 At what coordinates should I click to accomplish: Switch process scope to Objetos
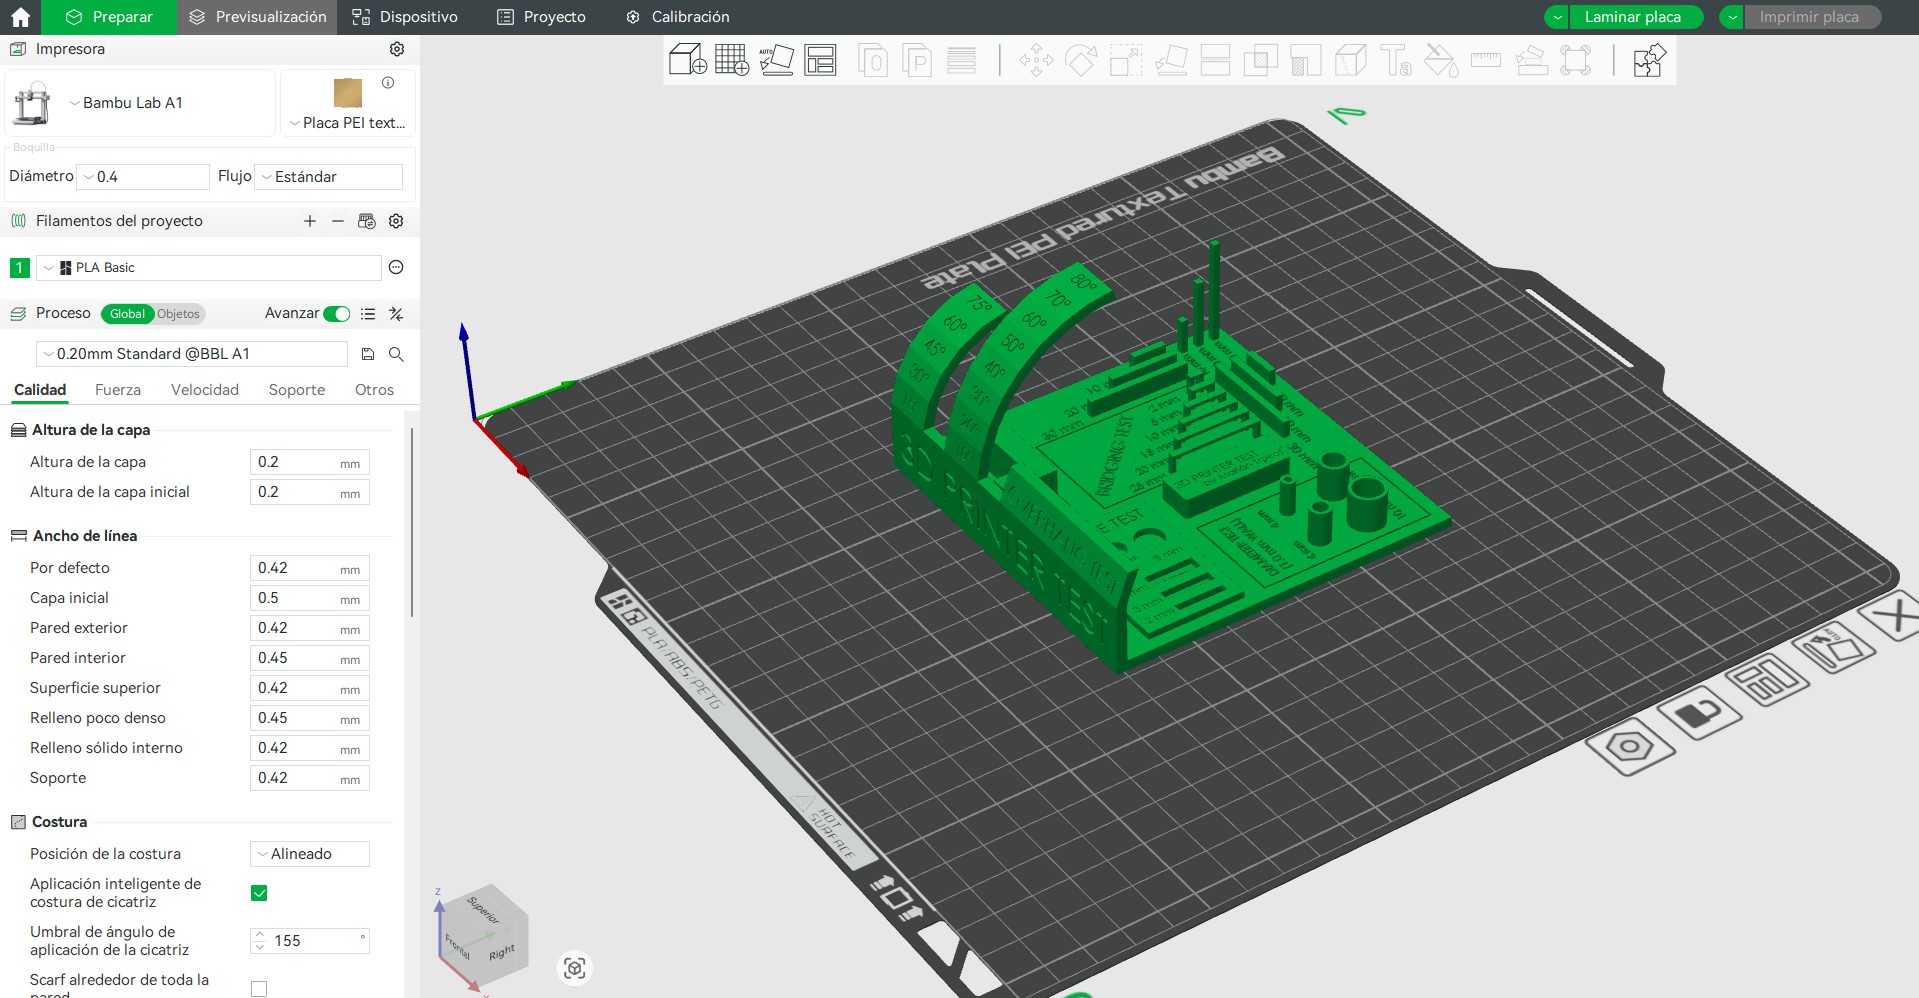(x=179, y=314)
